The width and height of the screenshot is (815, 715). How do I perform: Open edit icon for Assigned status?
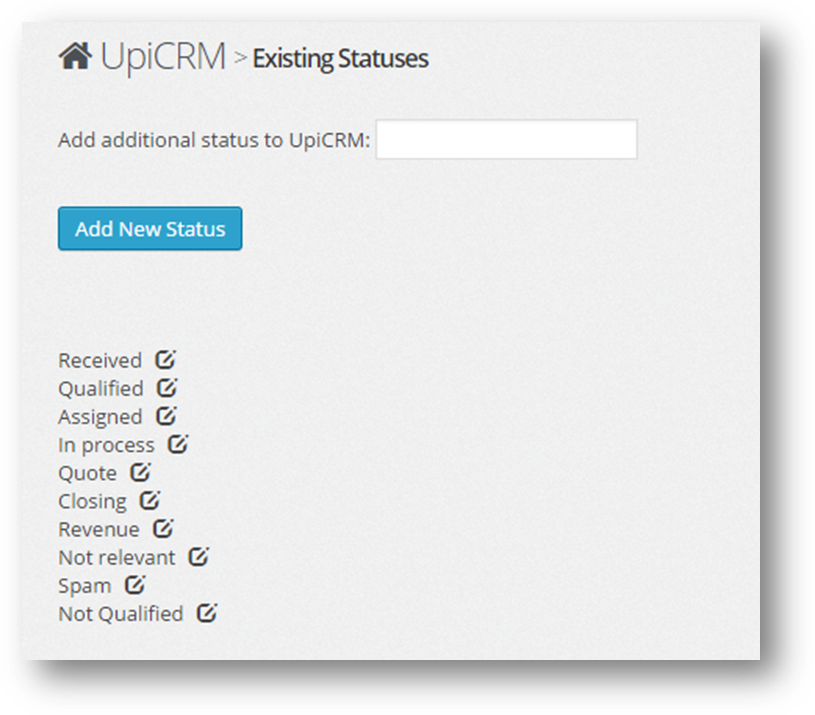pos(166,416)
